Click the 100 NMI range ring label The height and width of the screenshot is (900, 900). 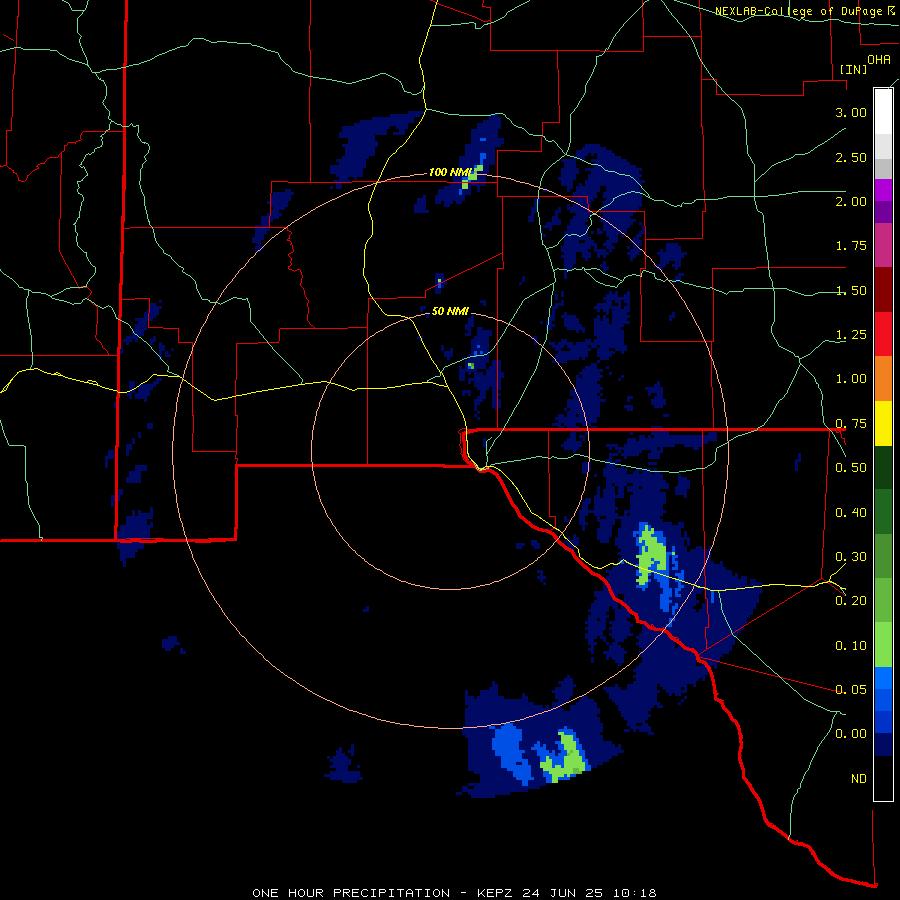(450, 172)
